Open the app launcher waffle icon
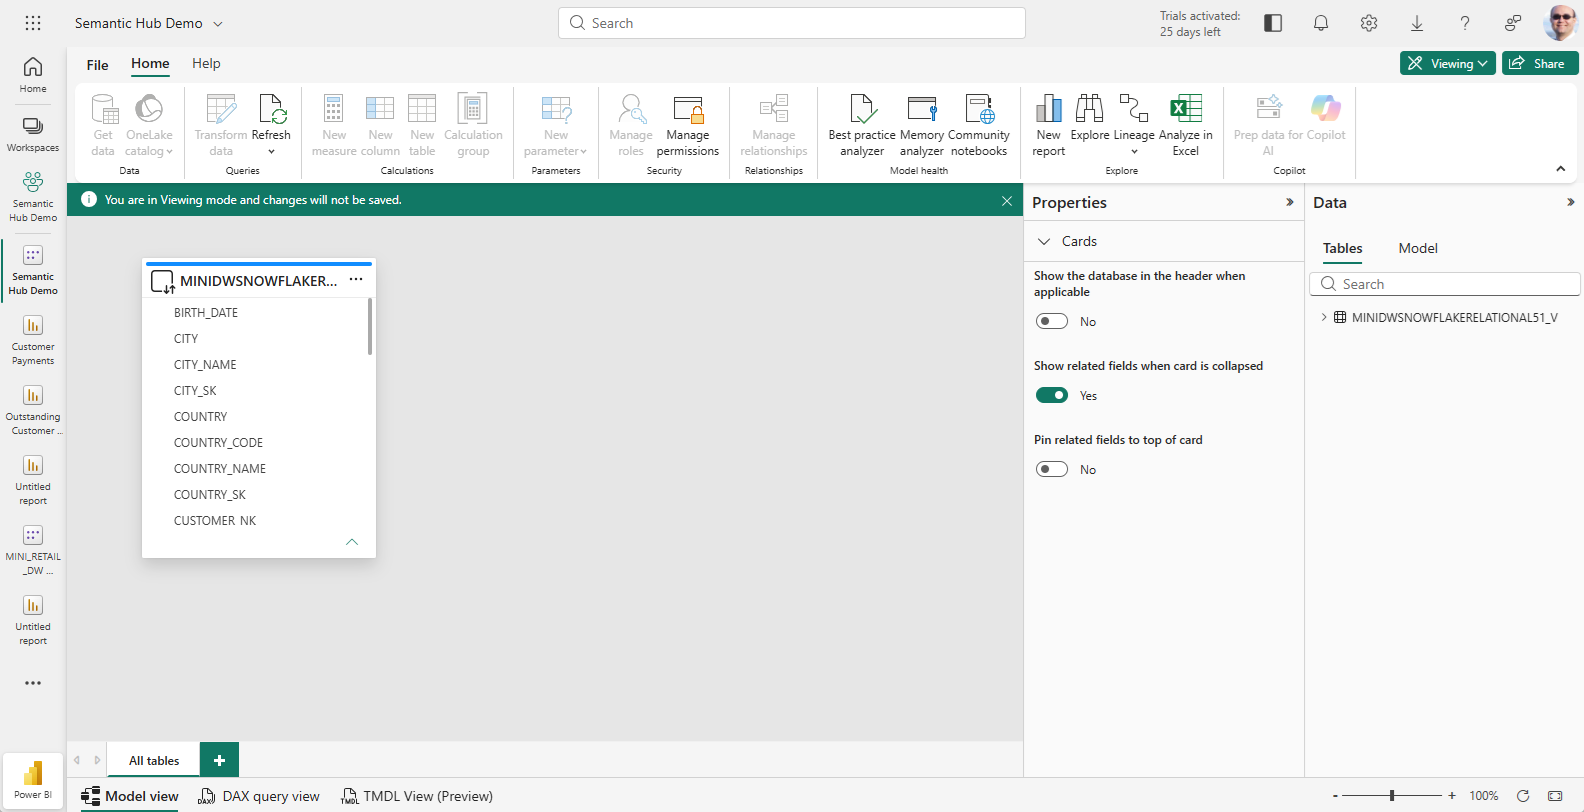The height and width of the screenshot is (812, 1584). click(x=33, y=23)
